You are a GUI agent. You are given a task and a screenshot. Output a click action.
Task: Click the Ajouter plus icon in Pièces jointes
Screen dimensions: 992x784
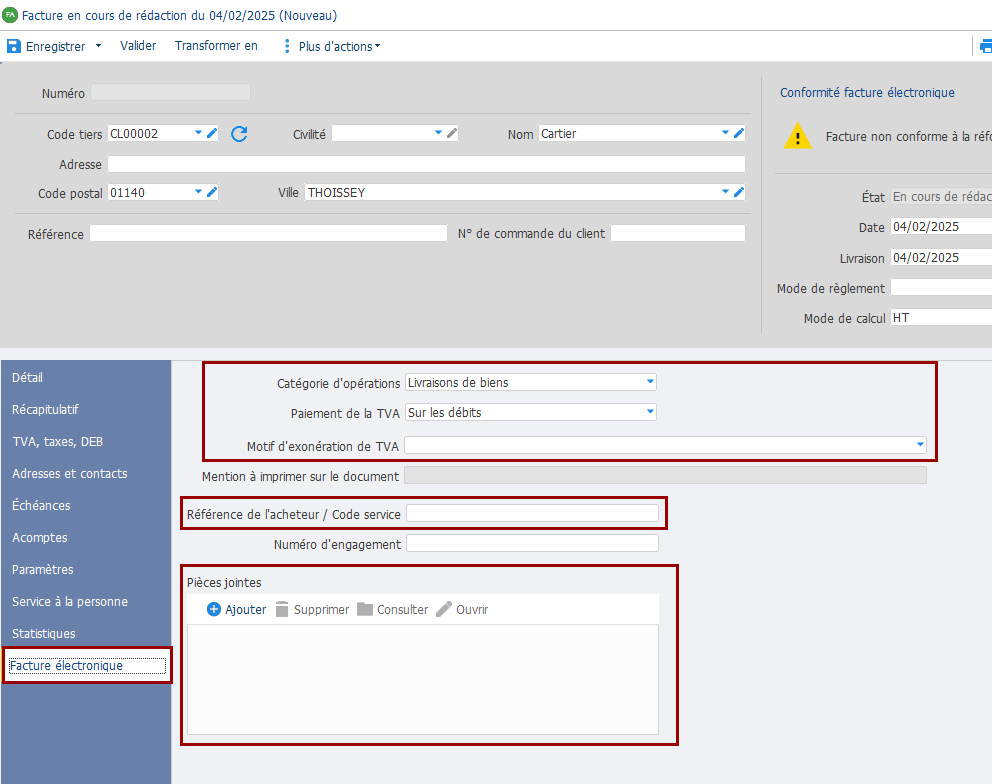tap(213, 609)
